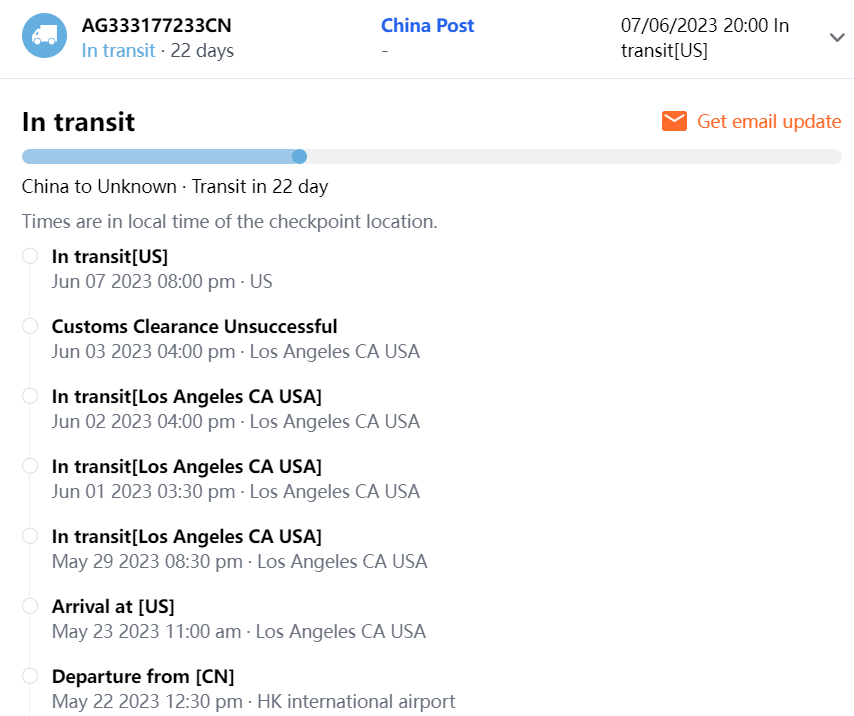Click the Arrival at [US] event title

(113, 607)
